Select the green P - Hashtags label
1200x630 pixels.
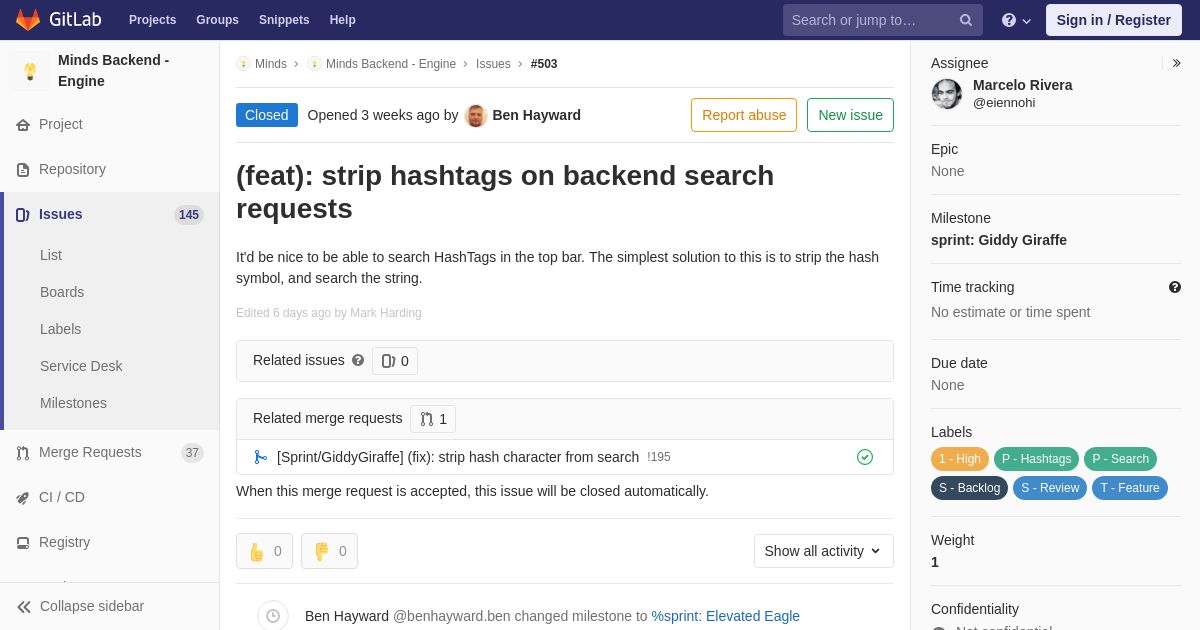click(1036, 459)
